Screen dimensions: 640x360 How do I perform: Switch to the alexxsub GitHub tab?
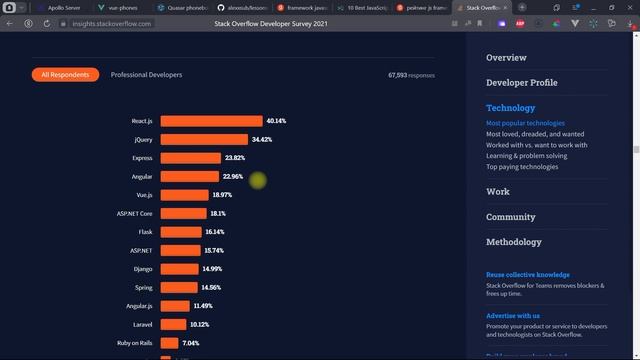pyautogui.click(x=242, y=7)
